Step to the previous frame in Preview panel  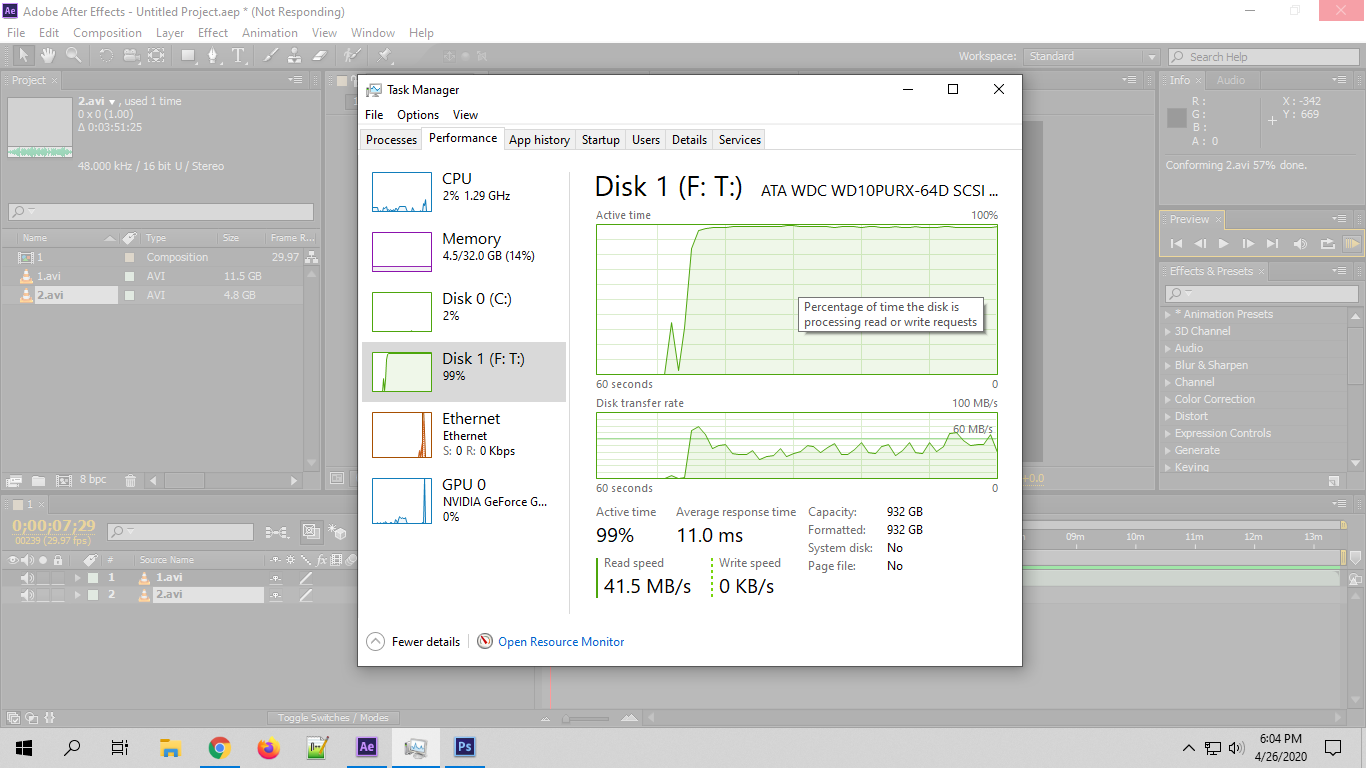[x=1200, y=243]
